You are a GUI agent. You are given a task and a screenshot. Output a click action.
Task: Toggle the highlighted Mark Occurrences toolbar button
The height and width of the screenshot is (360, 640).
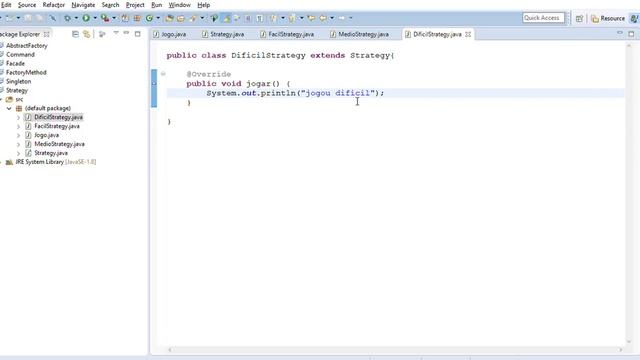(x=227, y=18)
